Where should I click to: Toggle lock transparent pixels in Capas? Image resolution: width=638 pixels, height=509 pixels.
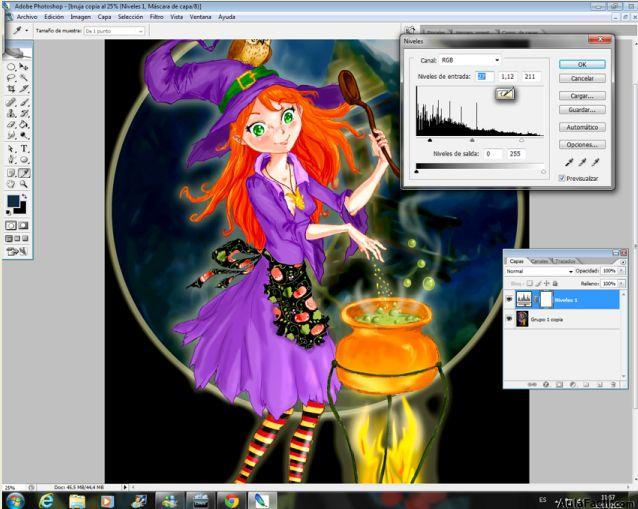point(529,283)
